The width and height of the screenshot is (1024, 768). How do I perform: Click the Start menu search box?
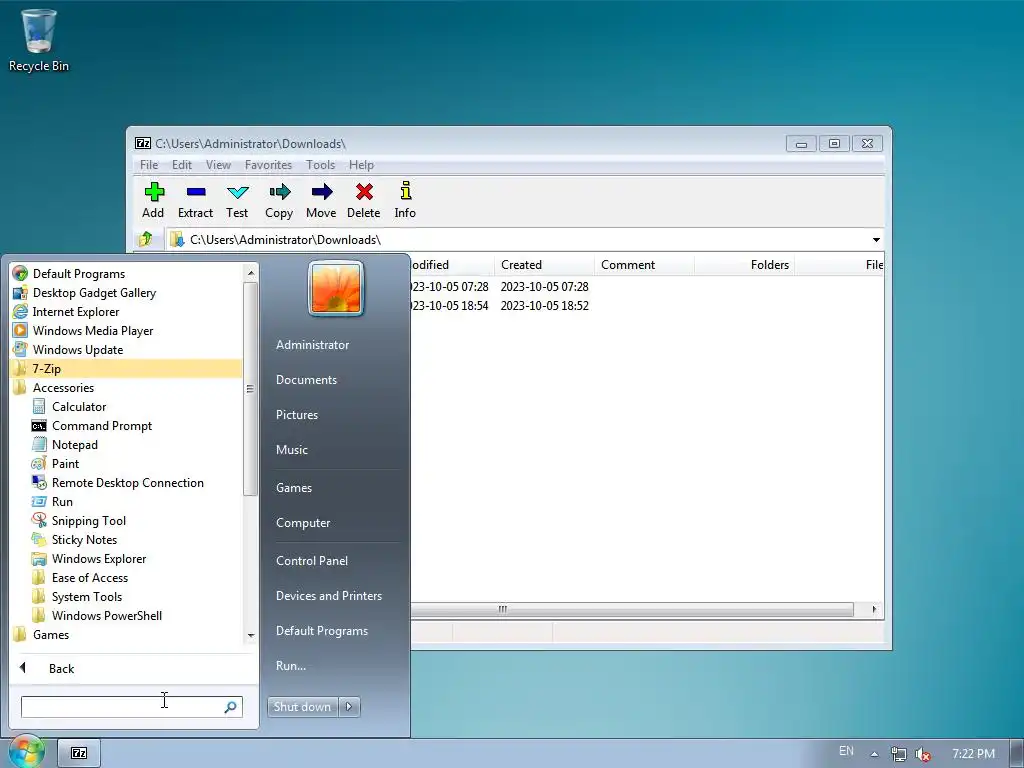pos(131,707)
